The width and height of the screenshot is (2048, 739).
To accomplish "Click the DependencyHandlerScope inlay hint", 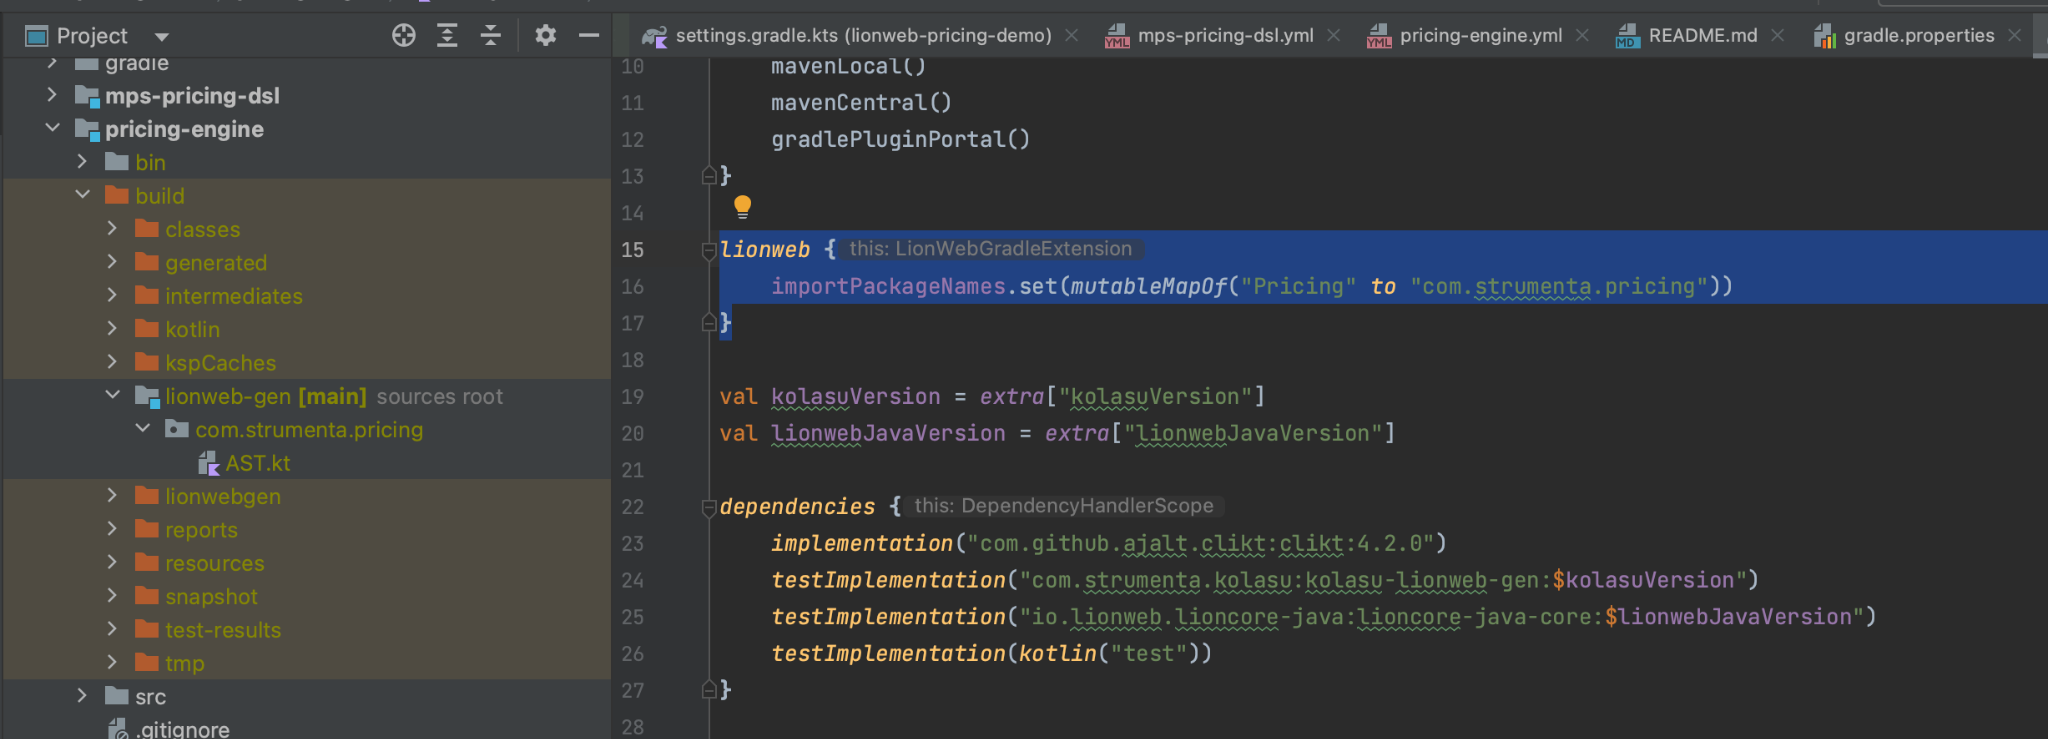I will point(1064,506).
